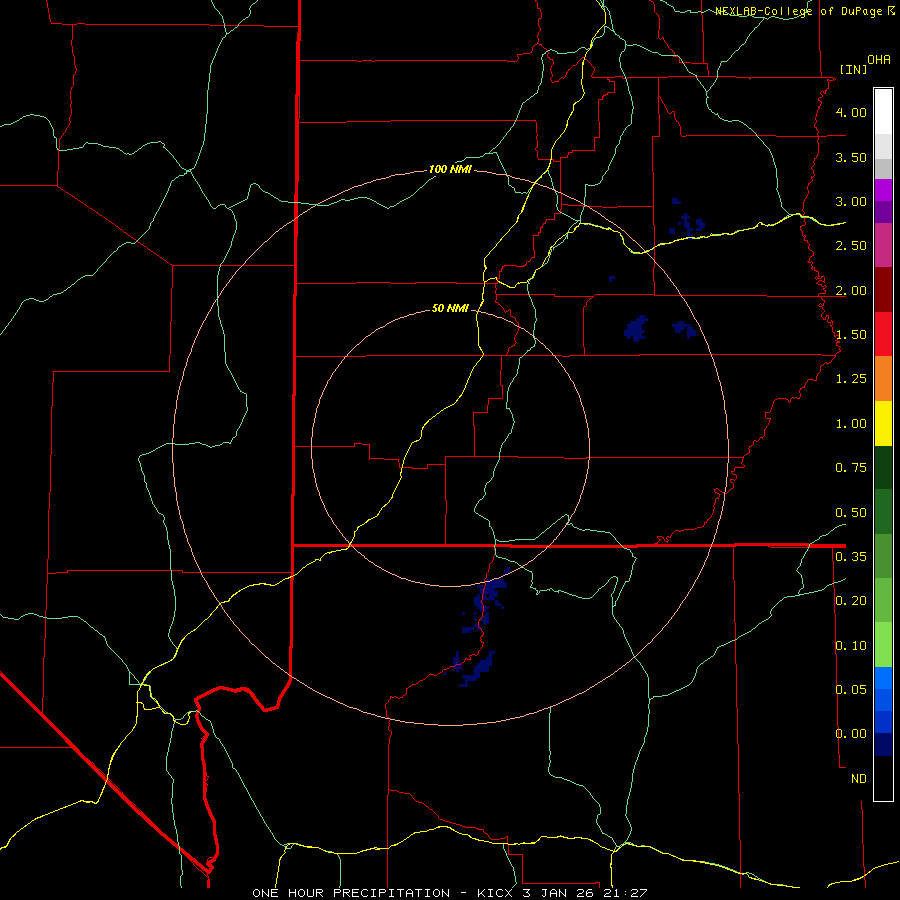The width and height of the screenshot is (900, 900).
Task: Click the white 4.00 inch legend swatch
Action: 883,111
